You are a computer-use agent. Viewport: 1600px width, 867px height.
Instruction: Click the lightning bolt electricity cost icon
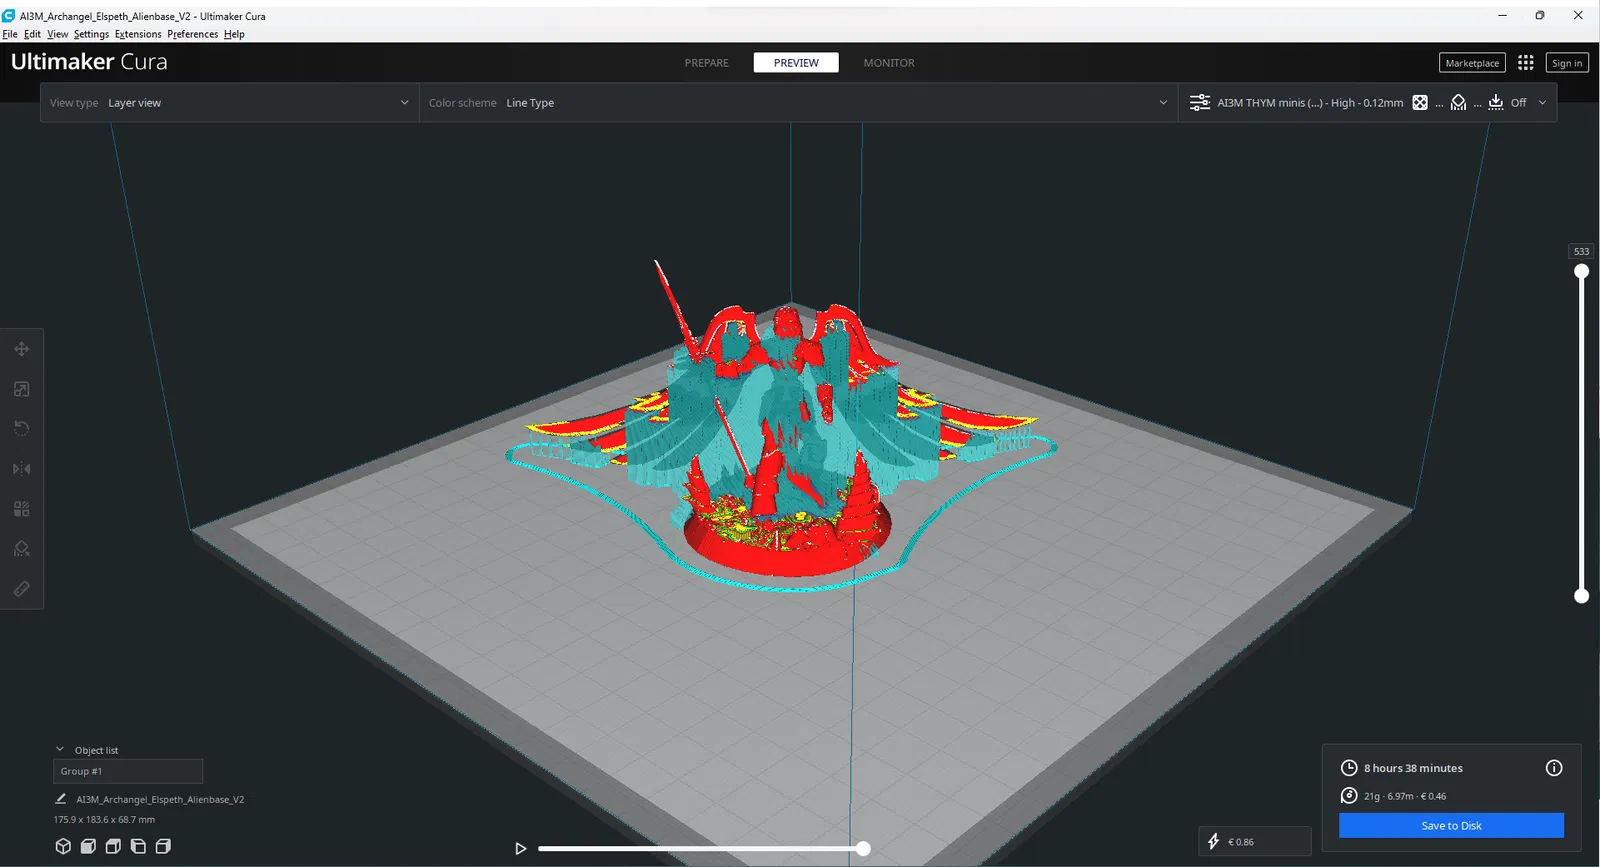click(1214, 841)
